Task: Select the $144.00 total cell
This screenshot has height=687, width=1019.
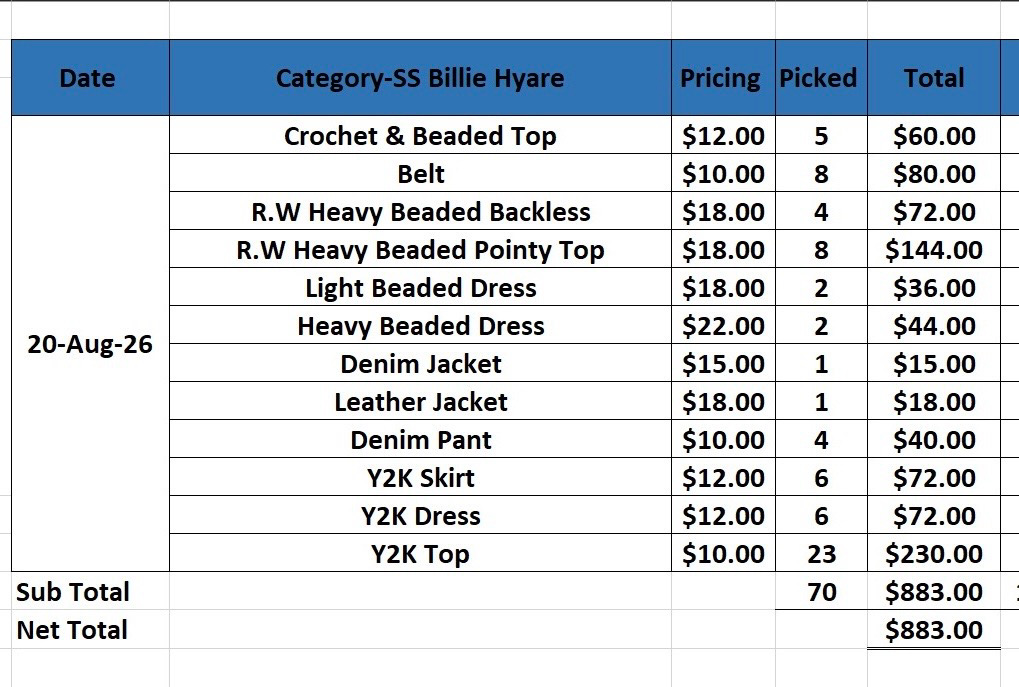Action: click(934, 250)
